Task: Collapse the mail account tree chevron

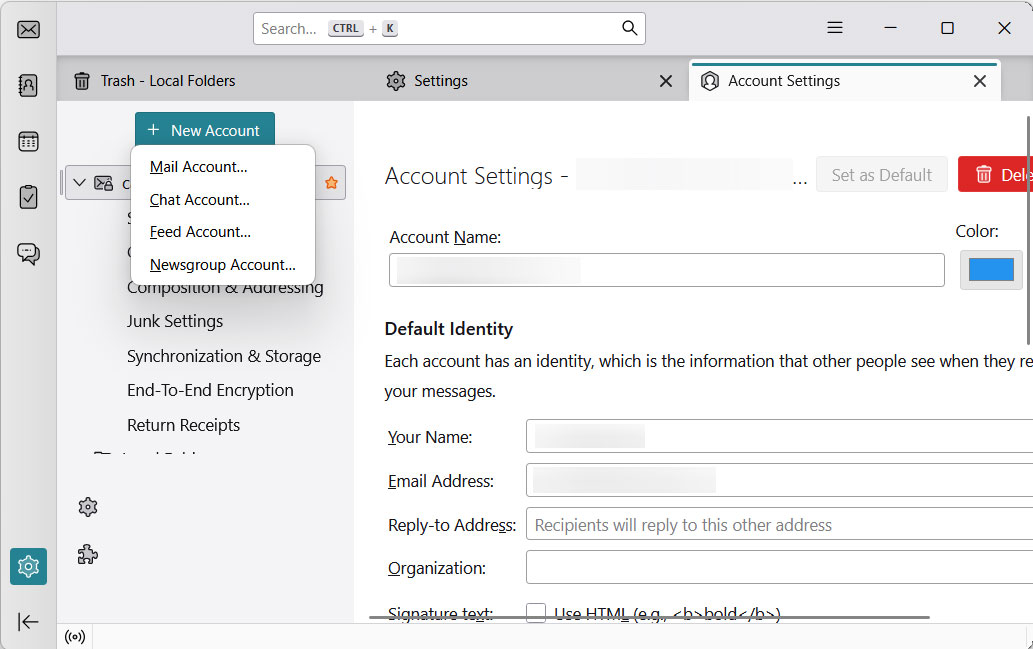Action: (x=80, y=183)
